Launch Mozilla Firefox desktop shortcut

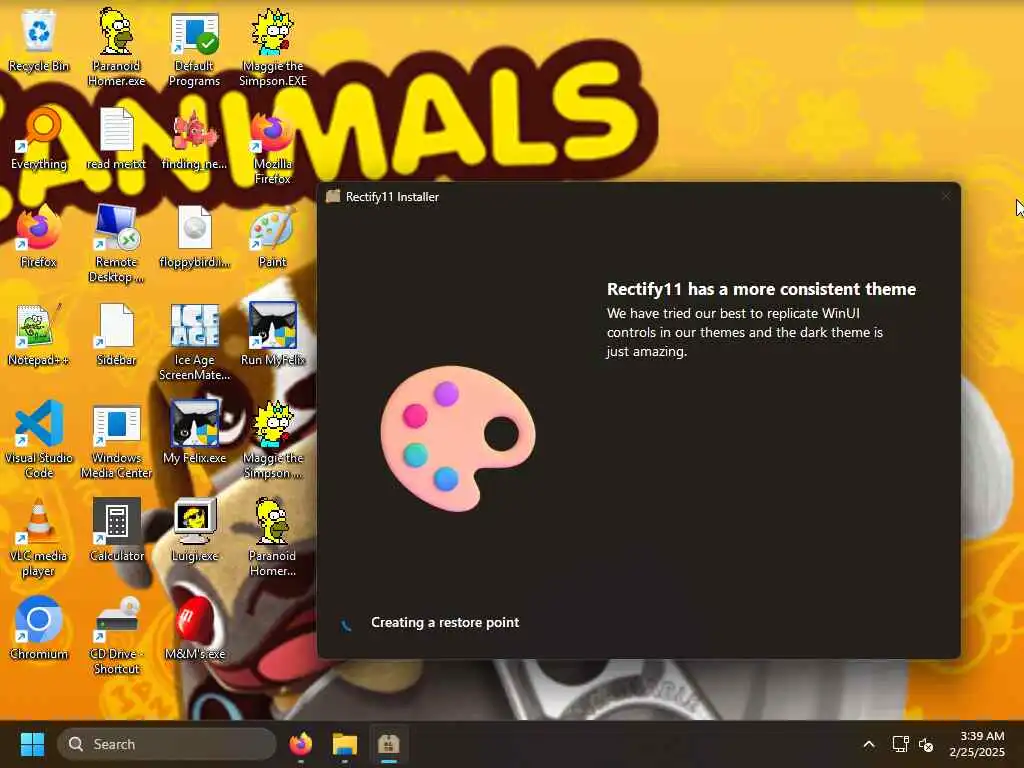point(272,146)
